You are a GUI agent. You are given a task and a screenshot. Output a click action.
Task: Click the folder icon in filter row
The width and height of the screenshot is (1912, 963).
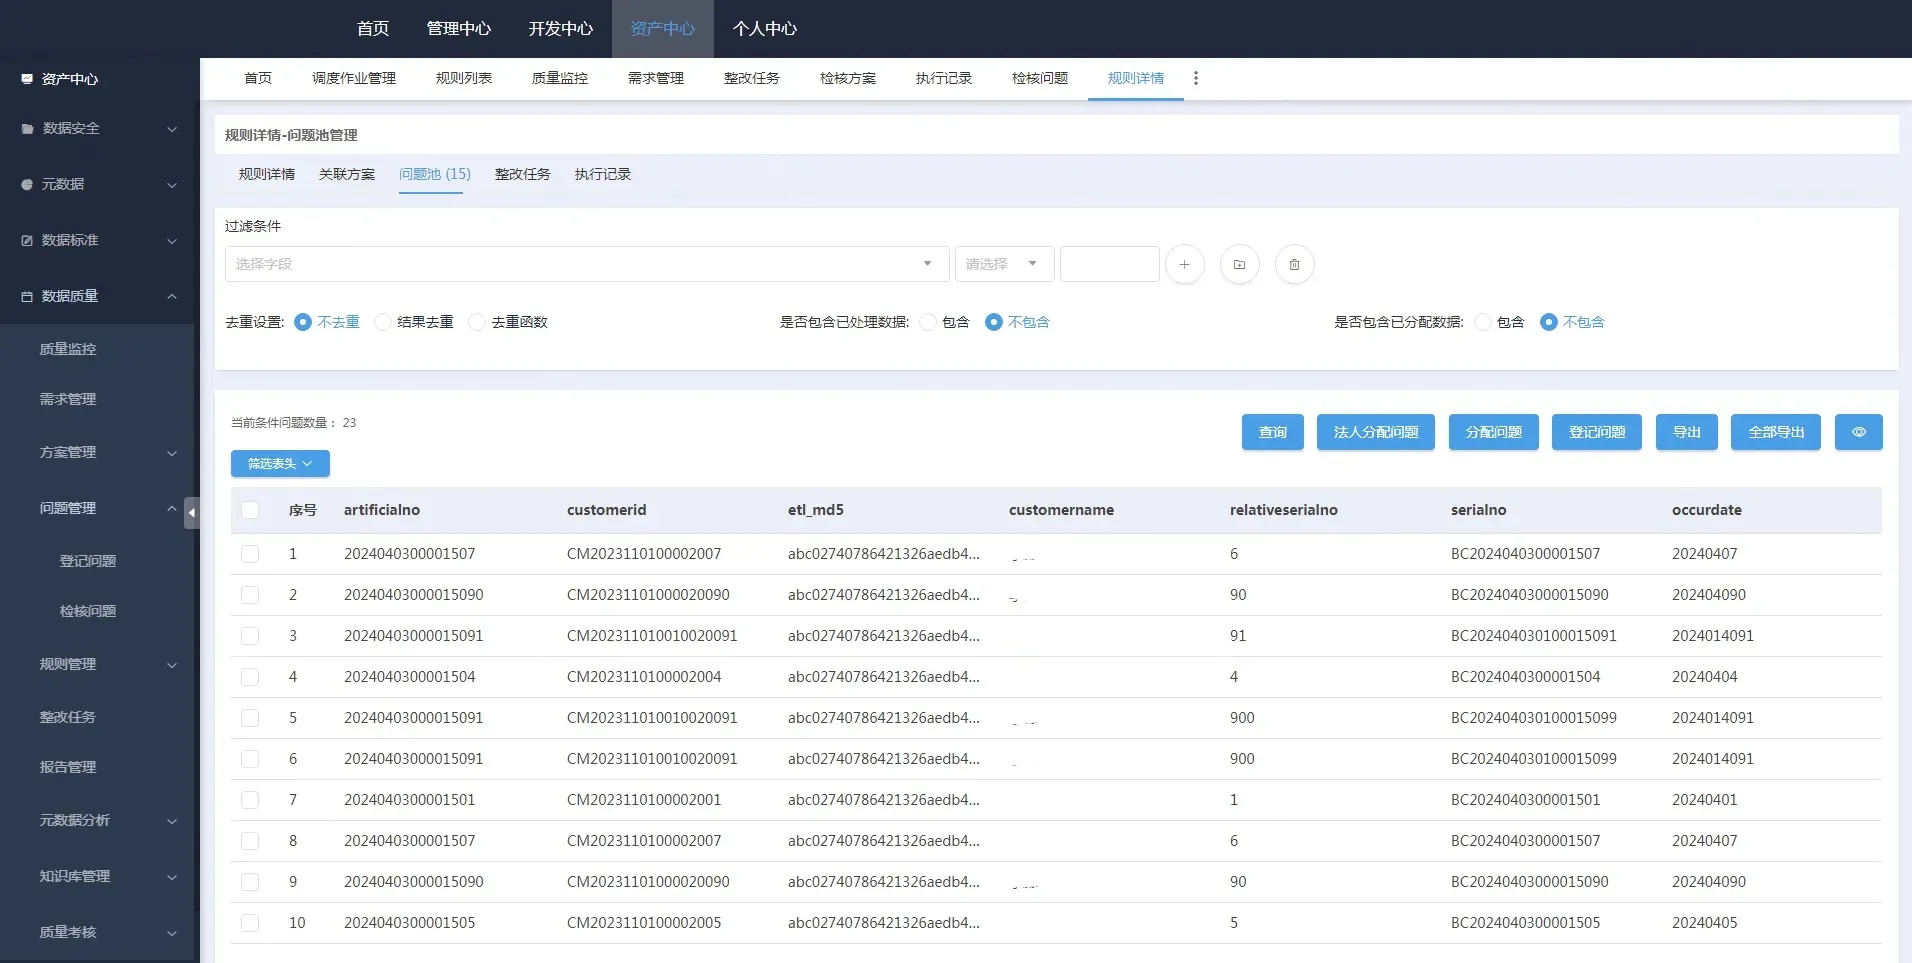[1239, 265]
